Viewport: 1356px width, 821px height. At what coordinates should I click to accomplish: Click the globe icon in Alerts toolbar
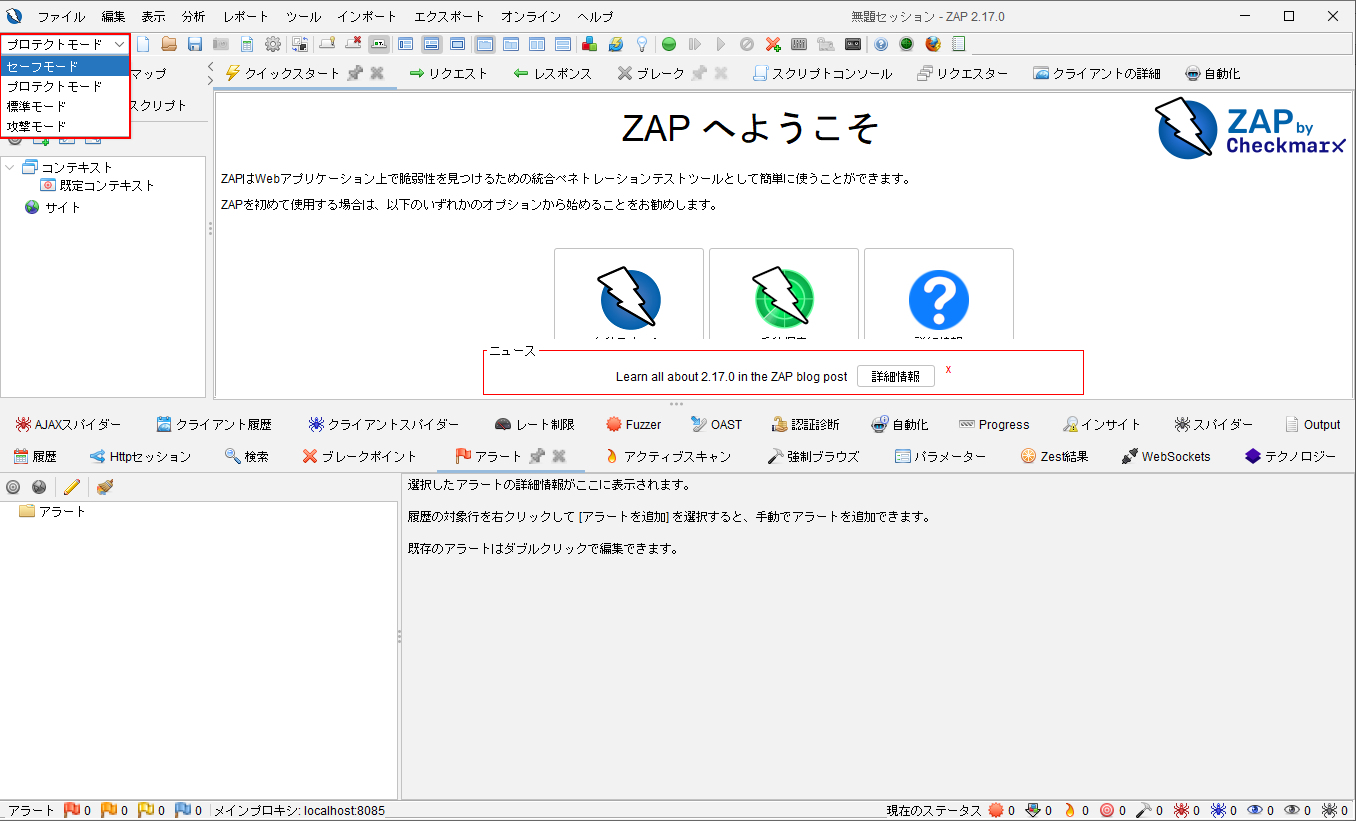39,487
